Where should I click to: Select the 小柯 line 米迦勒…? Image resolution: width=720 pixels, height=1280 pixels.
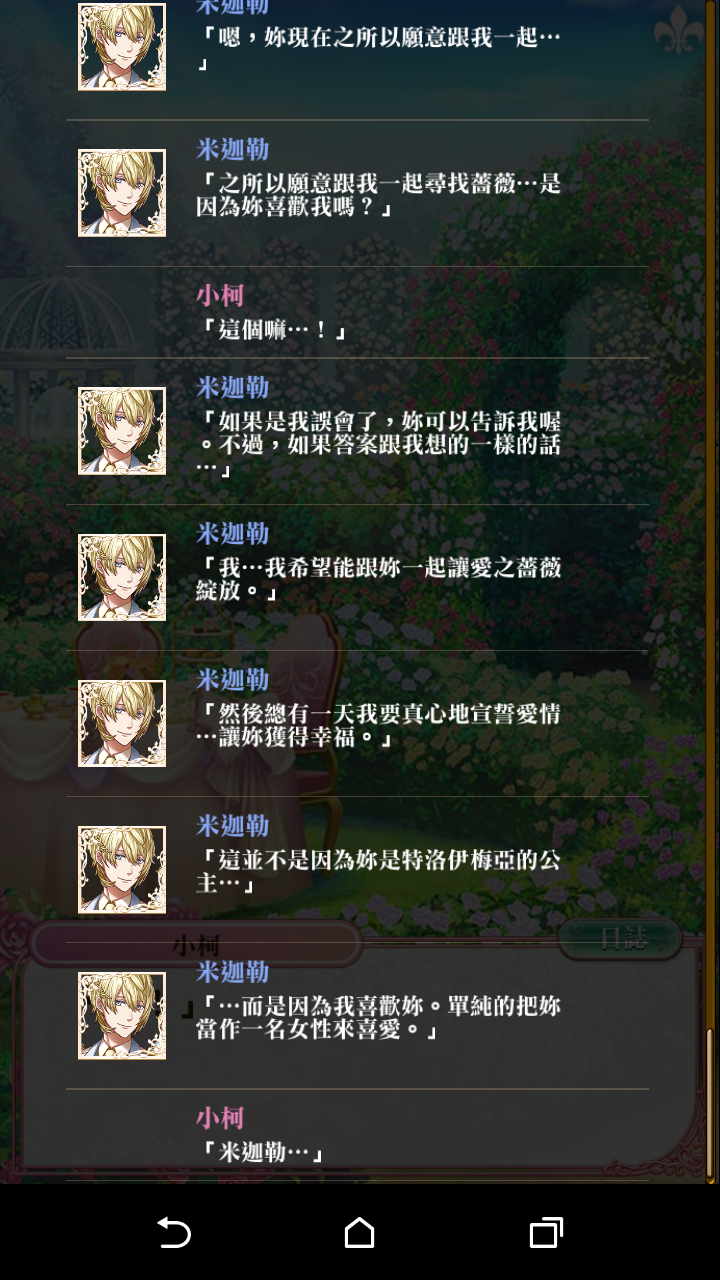[357, 1135]
